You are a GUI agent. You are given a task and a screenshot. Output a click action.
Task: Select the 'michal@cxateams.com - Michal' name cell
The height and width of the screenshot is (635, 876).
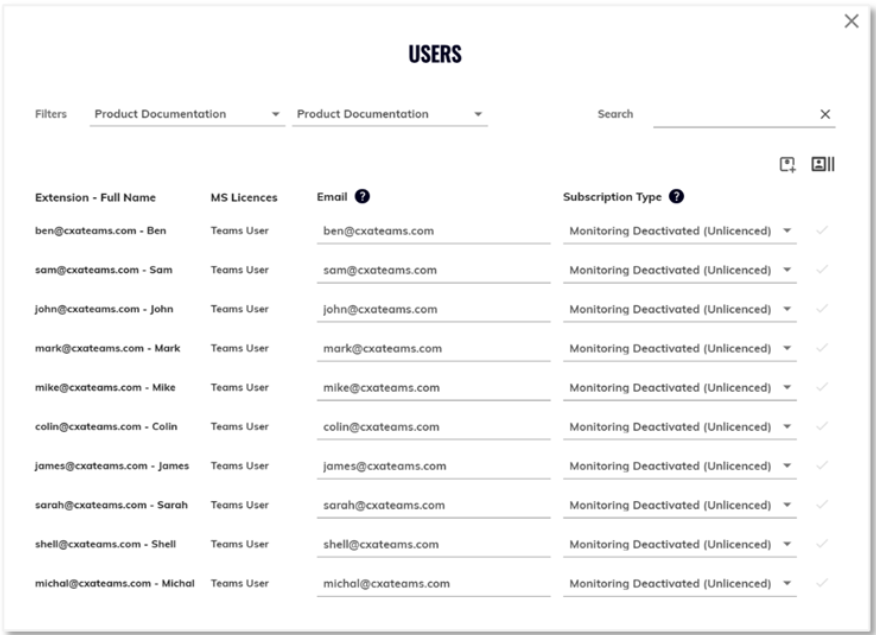115,584
